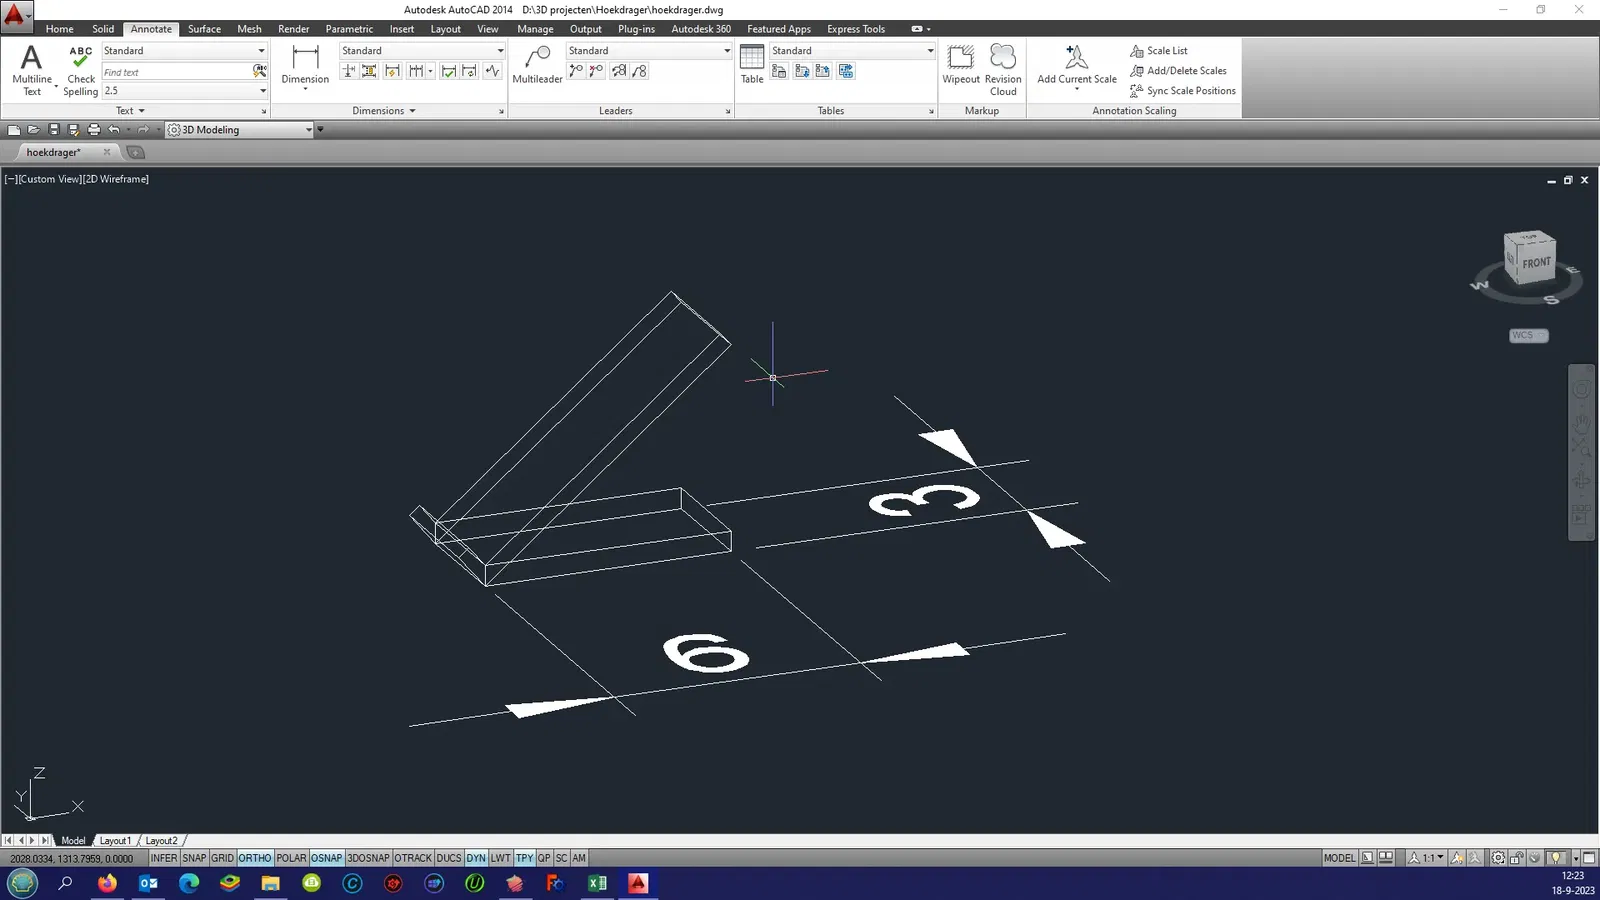Open Excel from the taskbar
Screen dimensions: 1600x900
coord(597,883)
